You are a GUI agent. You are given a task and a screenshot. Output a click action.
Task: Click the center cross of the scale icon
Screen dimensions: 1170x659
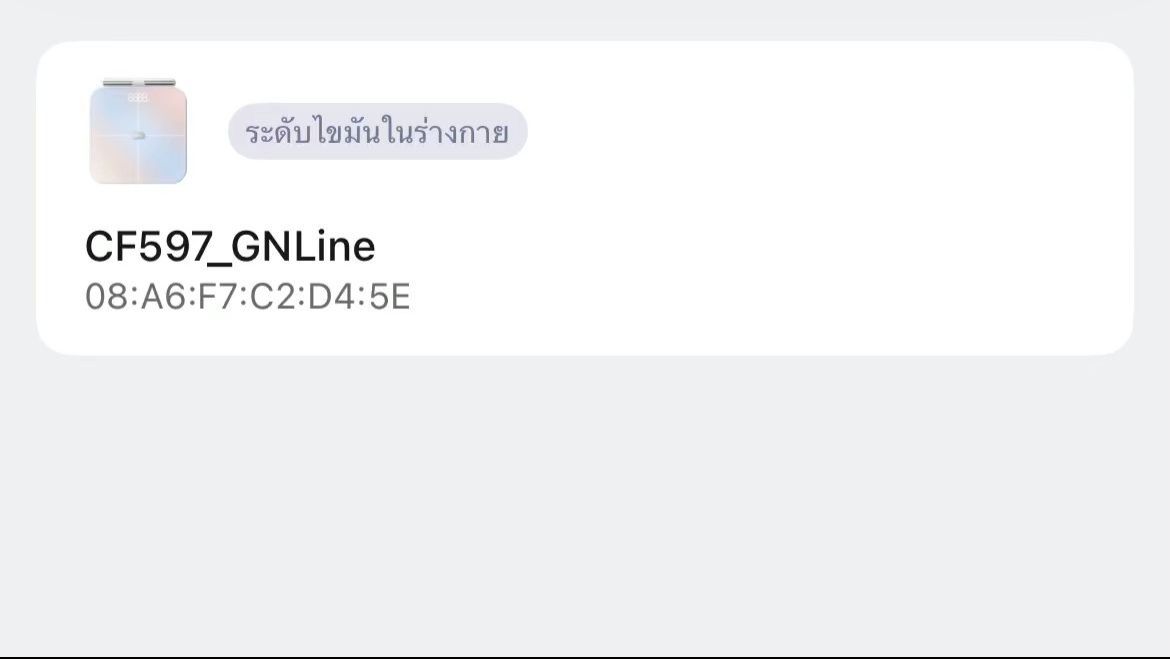(x=138, y=135)
